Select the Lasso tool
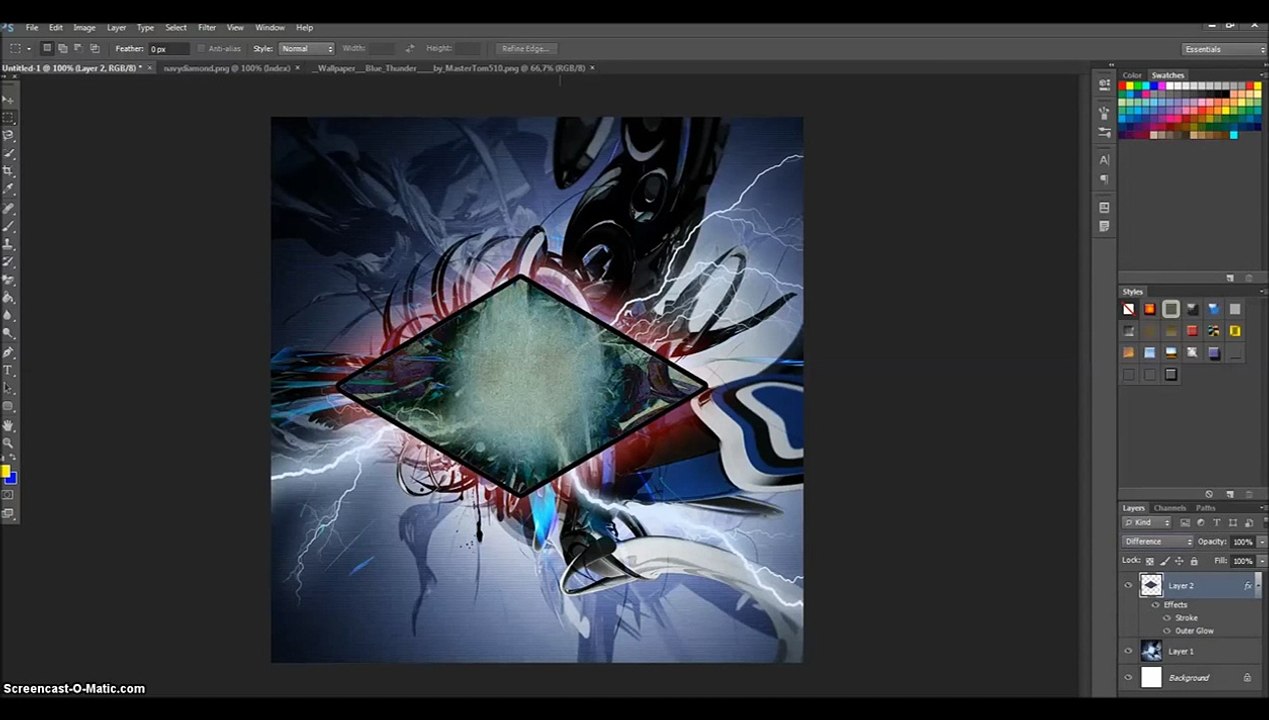 (x=10, y=135)
